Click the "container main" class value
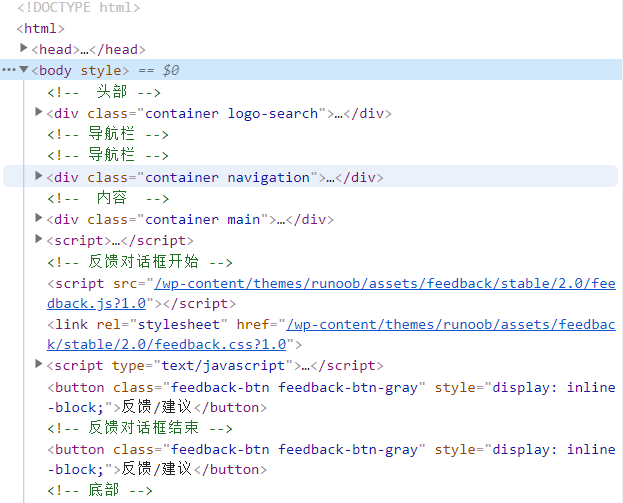This screenshot has height=503, width=623. click(x=202, y=219)
